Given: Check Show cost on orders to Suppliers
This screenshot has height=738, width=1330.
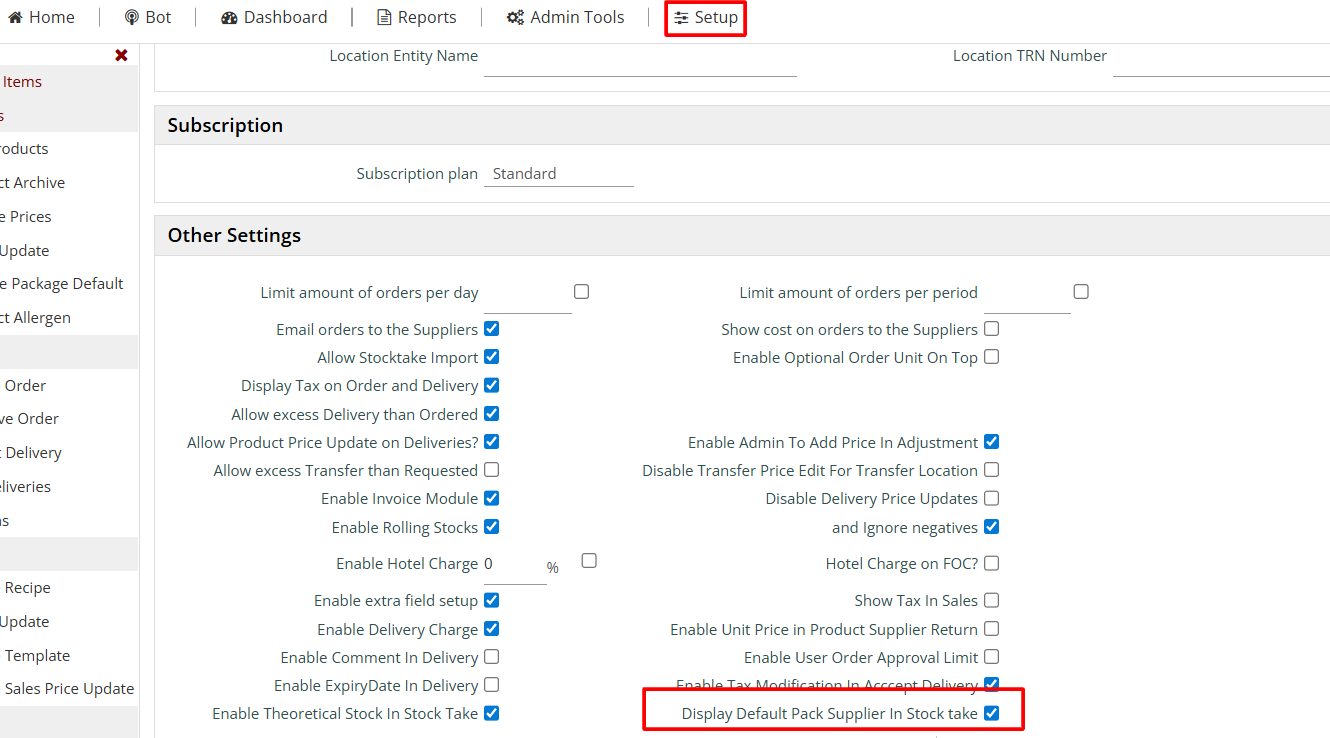Looking at the screenshot, I should click(991, 328).
